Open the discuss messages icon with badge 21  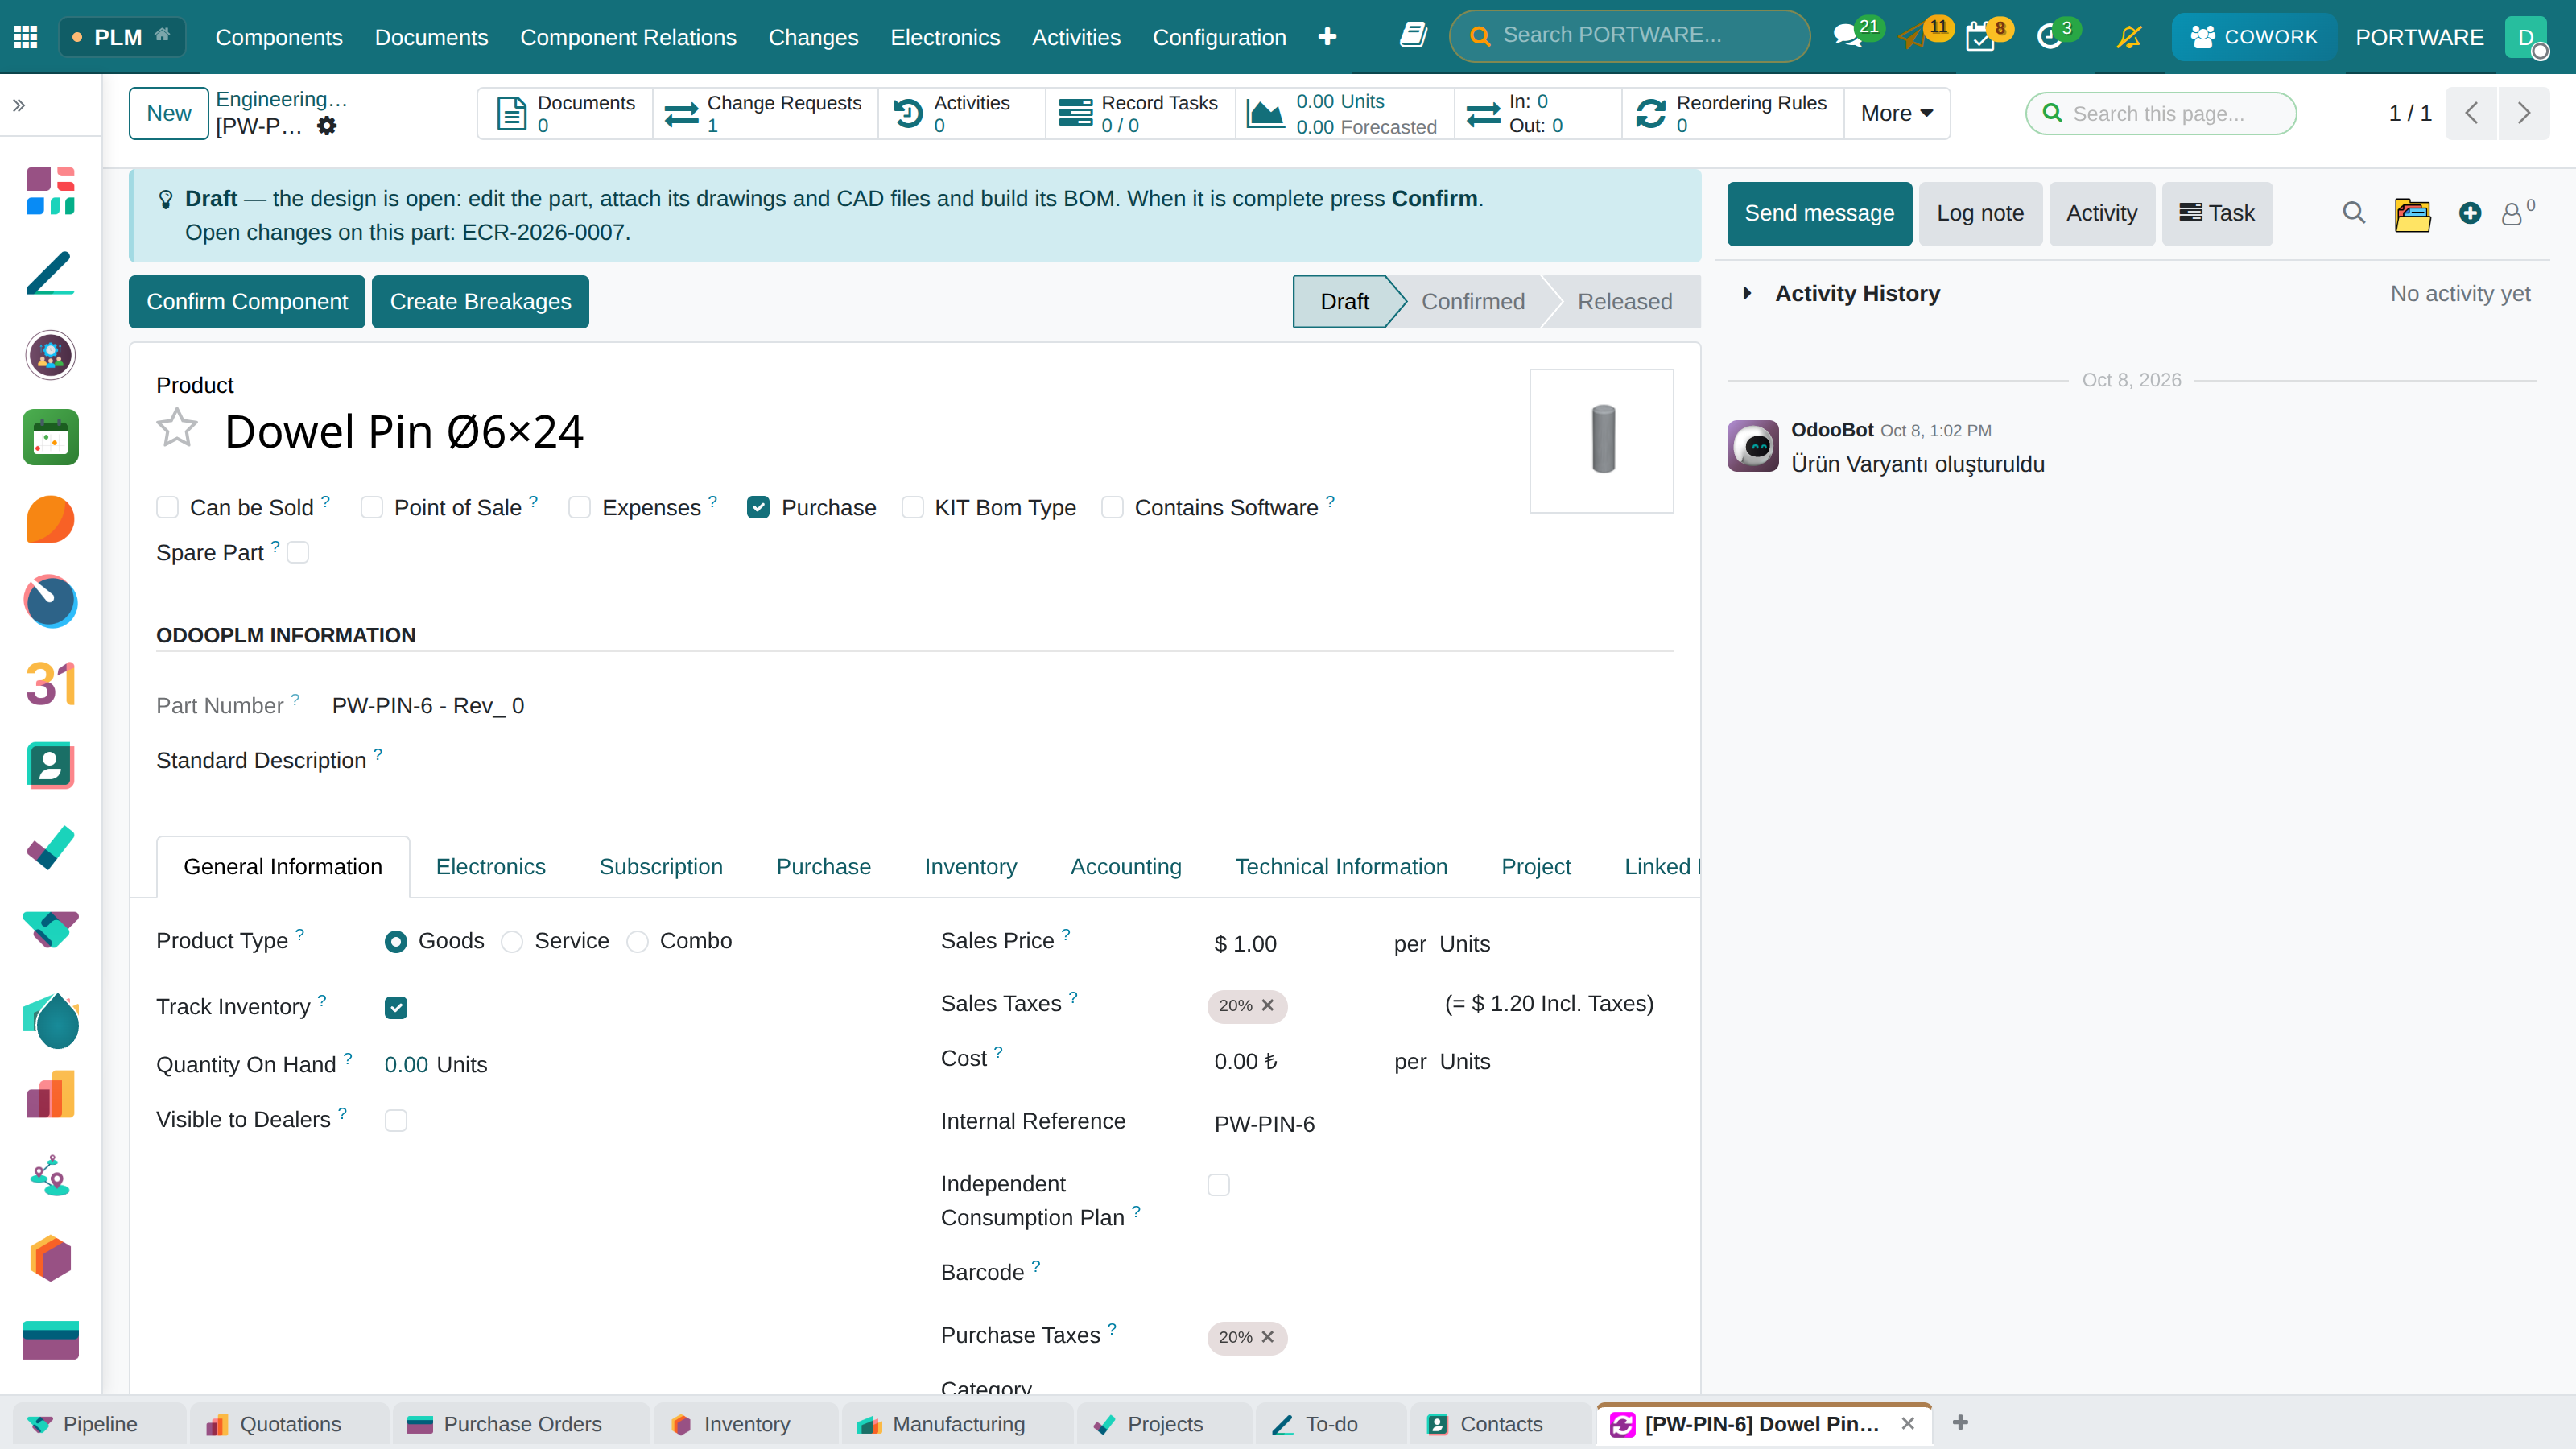click(1848, 37)
